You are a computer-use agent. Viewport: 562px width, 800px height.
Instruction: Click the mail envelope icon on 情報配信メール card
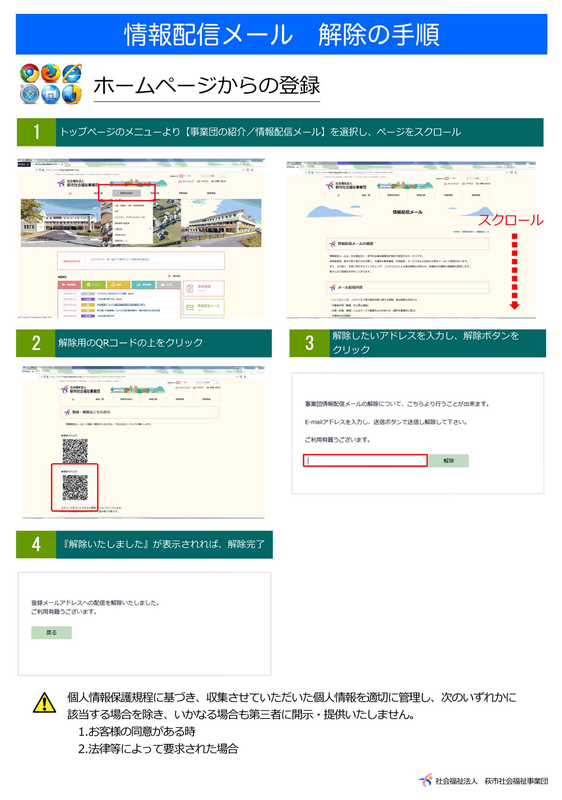coord(190,307)
